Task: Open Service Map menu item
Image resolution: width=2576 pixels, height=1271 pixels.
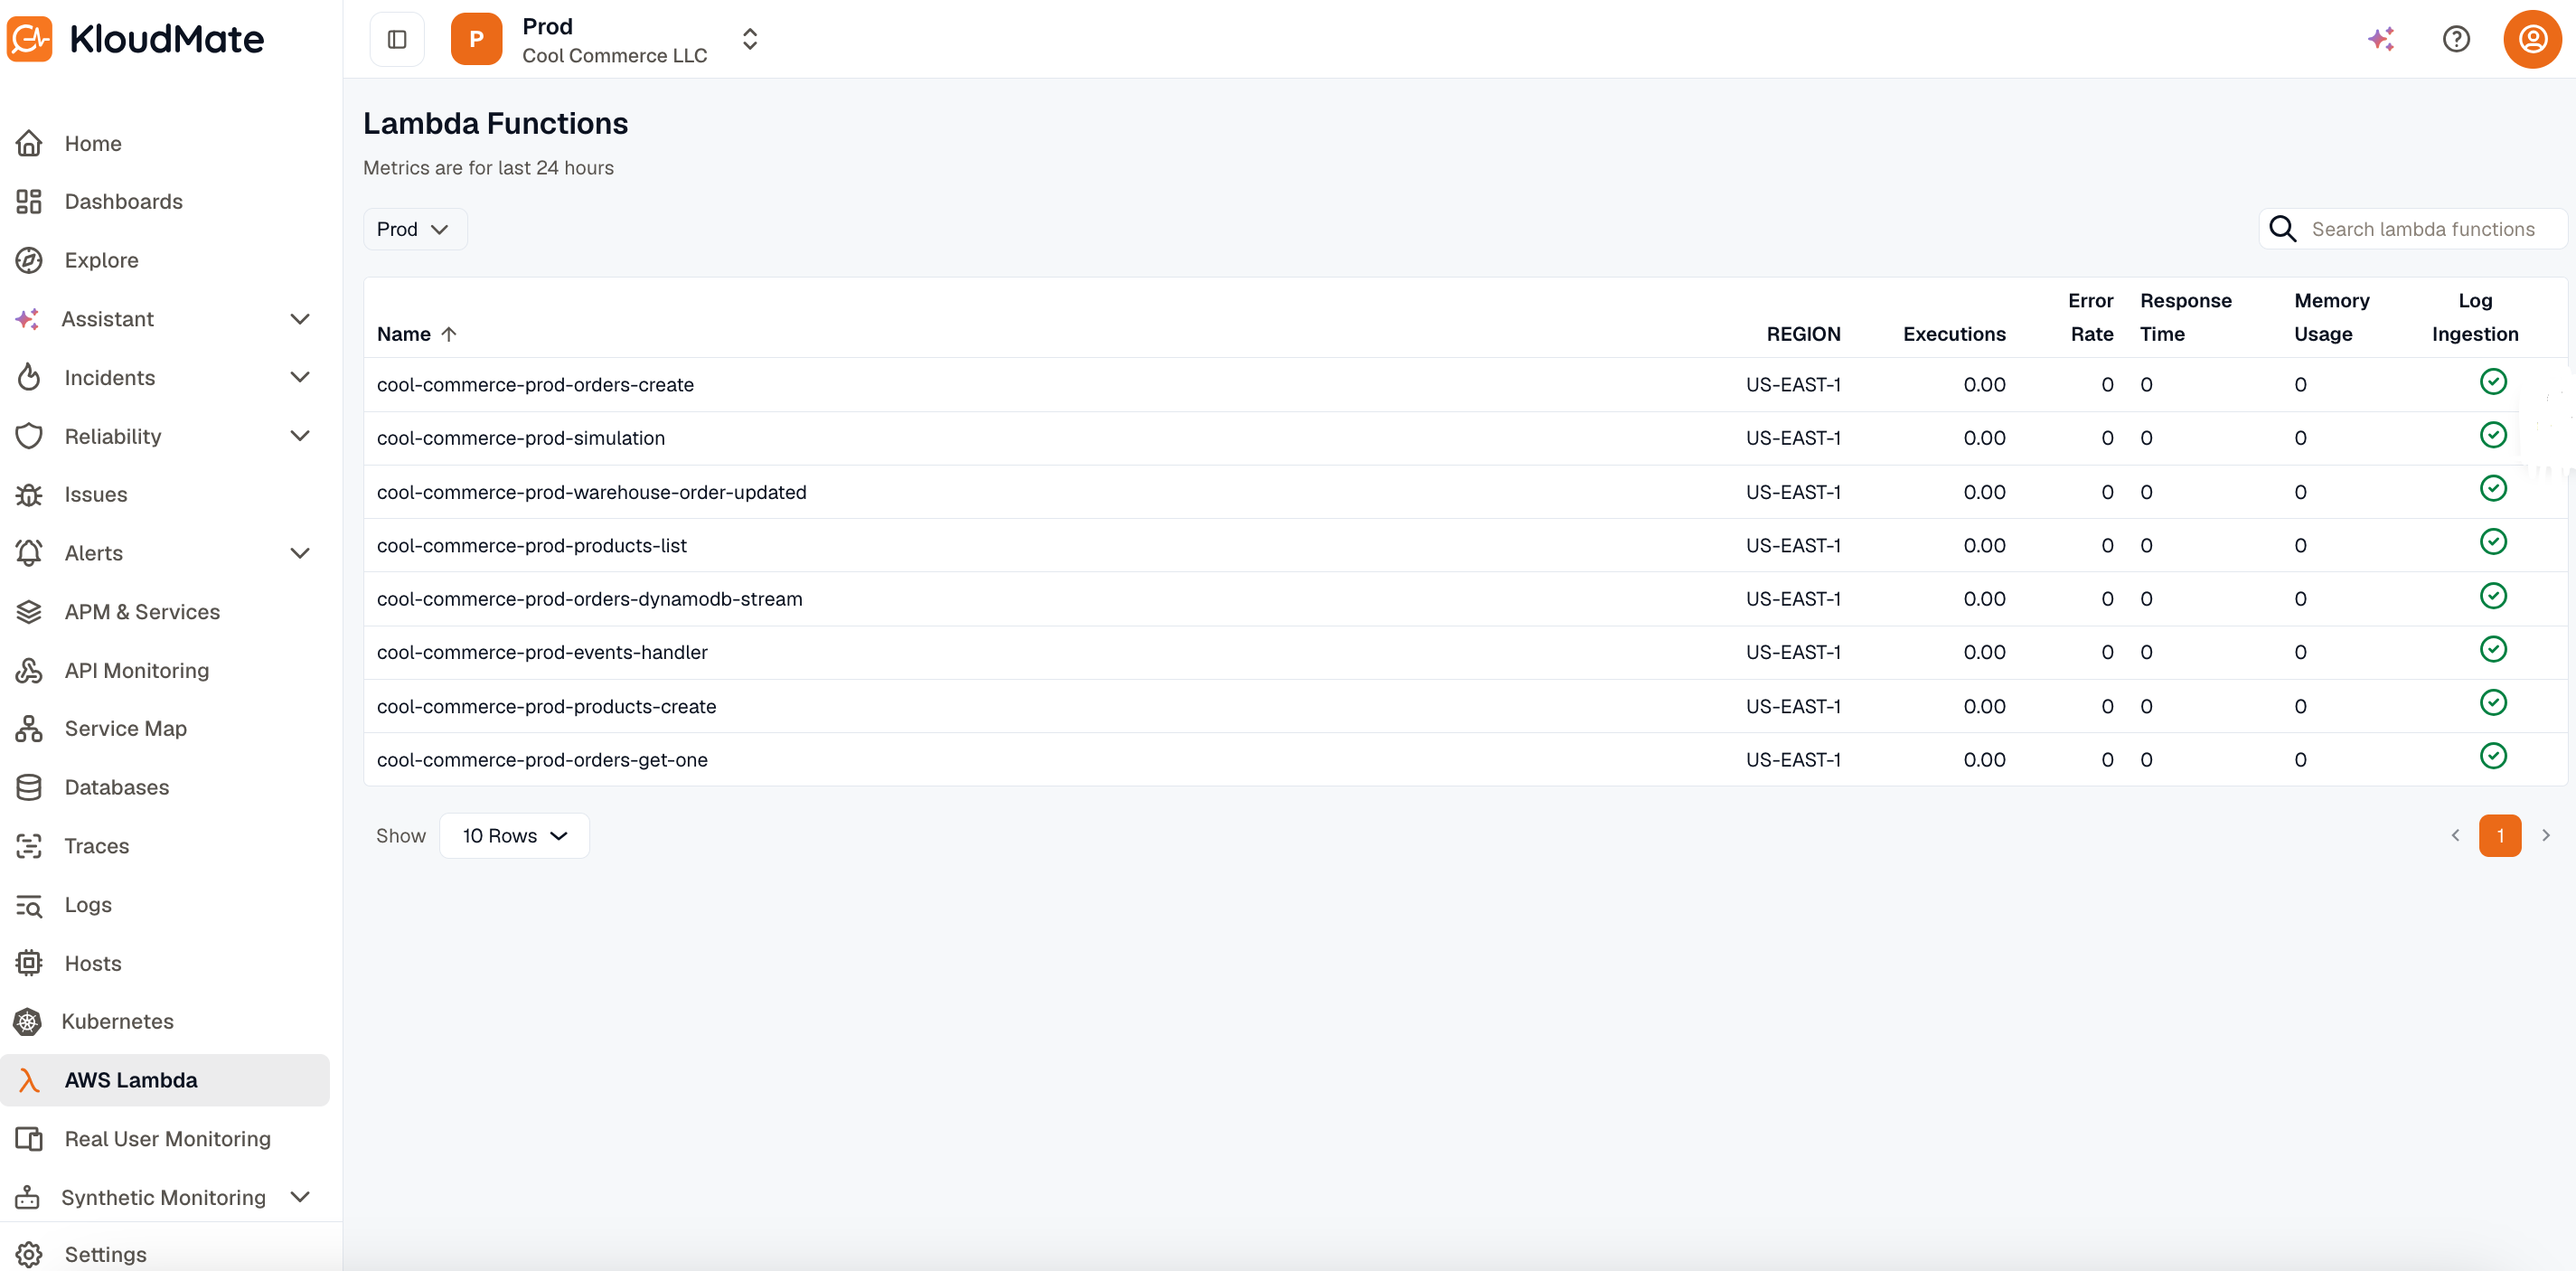Action: (126, 729)
